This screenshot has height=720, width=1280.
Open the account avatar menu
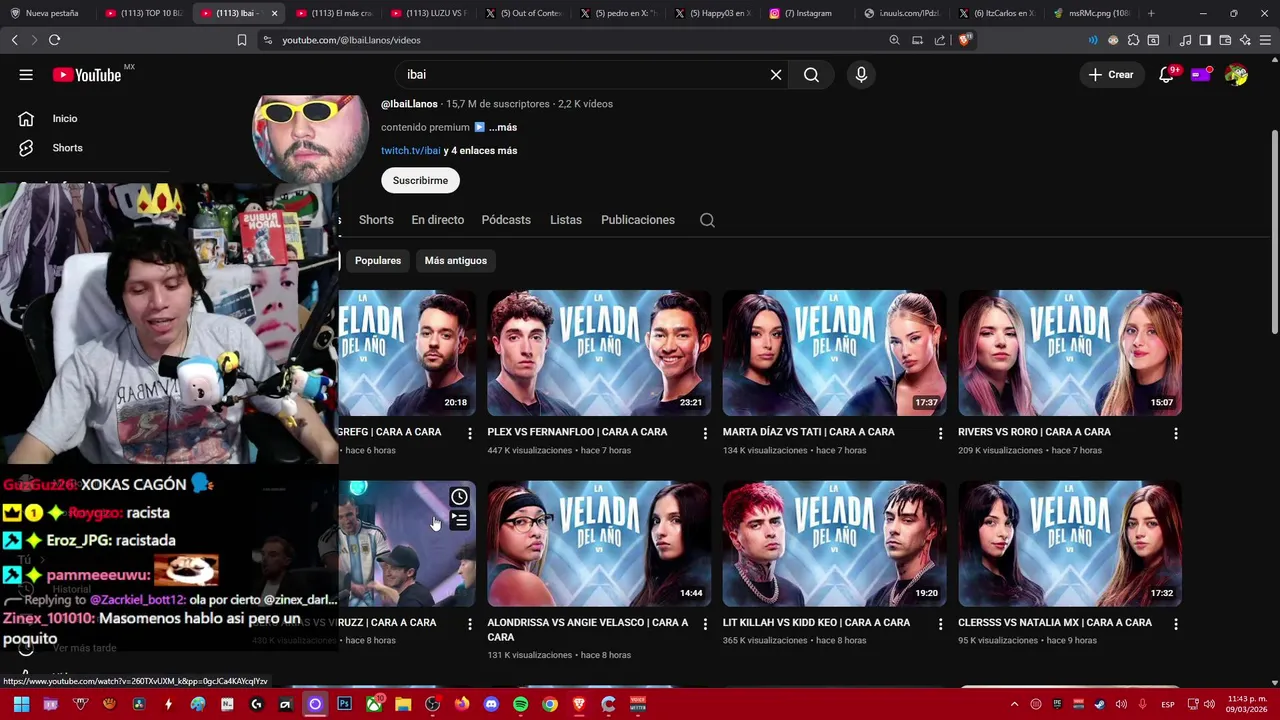(1237, 75)
